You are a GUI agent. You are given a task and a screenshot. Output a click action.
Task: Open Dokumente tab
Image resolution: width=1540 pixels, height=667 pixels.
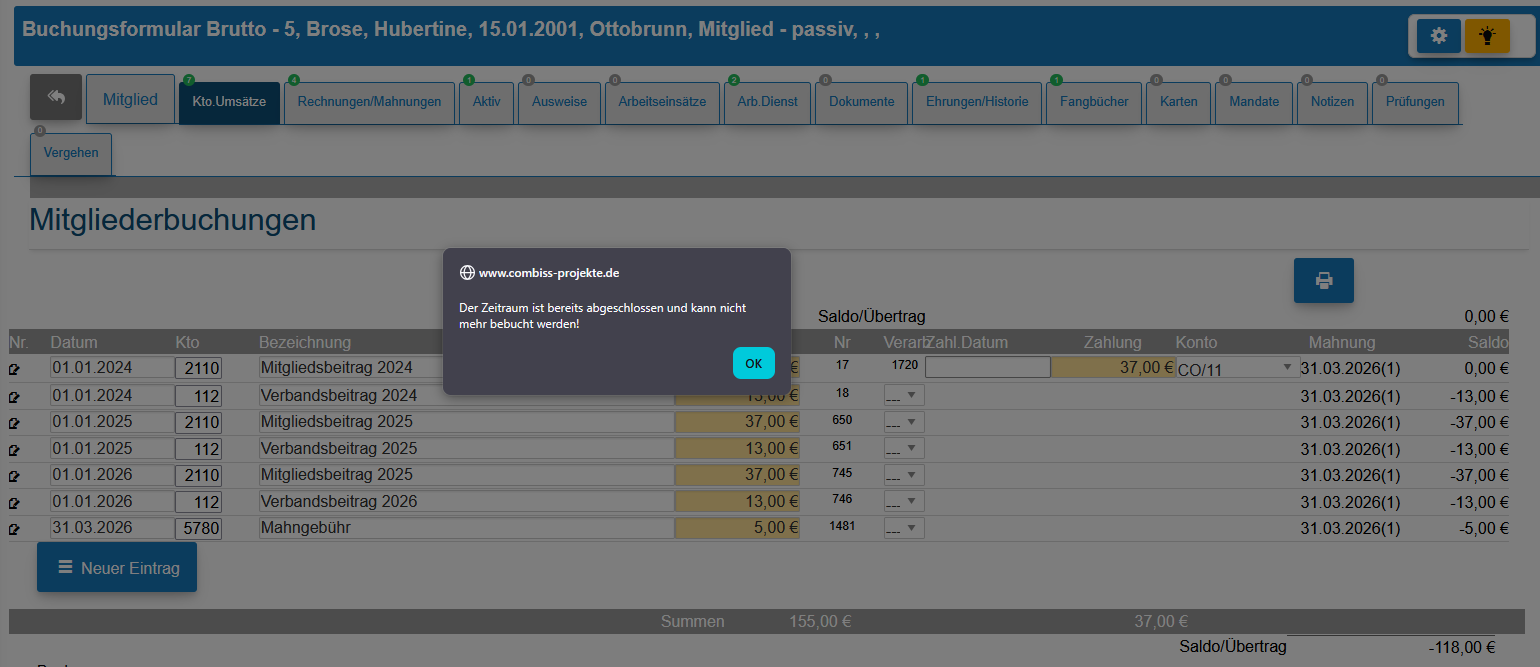pyautogui.click(x=861, y=101)
